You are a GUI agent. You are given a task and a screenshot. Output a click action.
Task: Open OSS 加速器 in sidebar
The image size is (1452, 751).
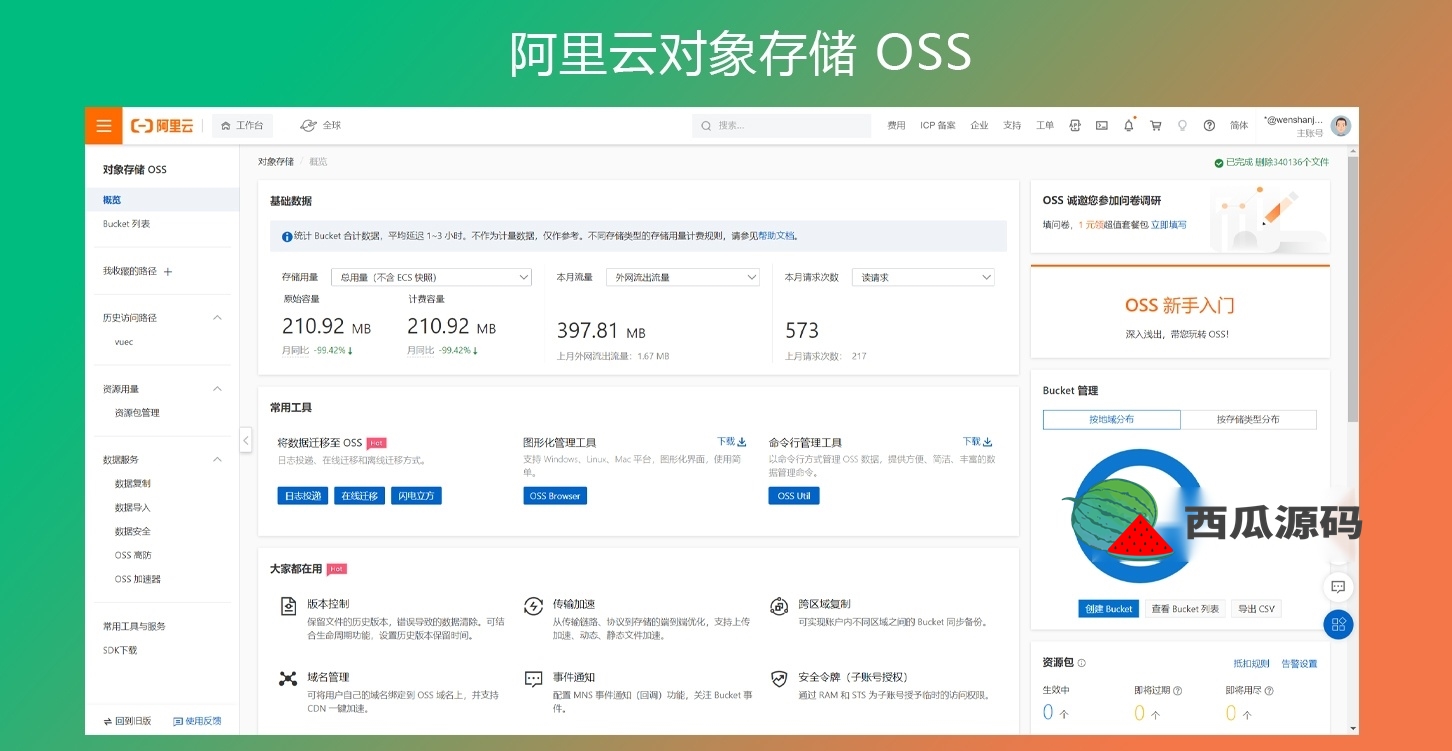click(x=138, y=579)
